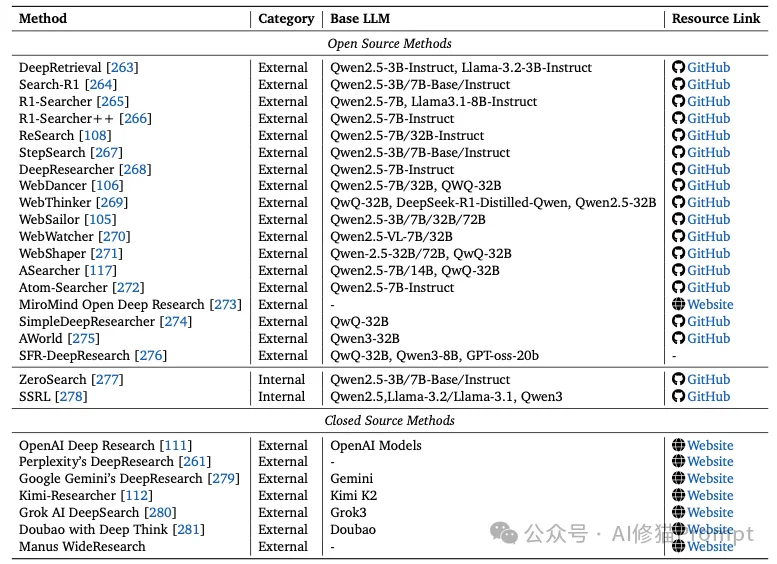Click the globe icon for Grok AI DeepSearch

pos(678,513)
